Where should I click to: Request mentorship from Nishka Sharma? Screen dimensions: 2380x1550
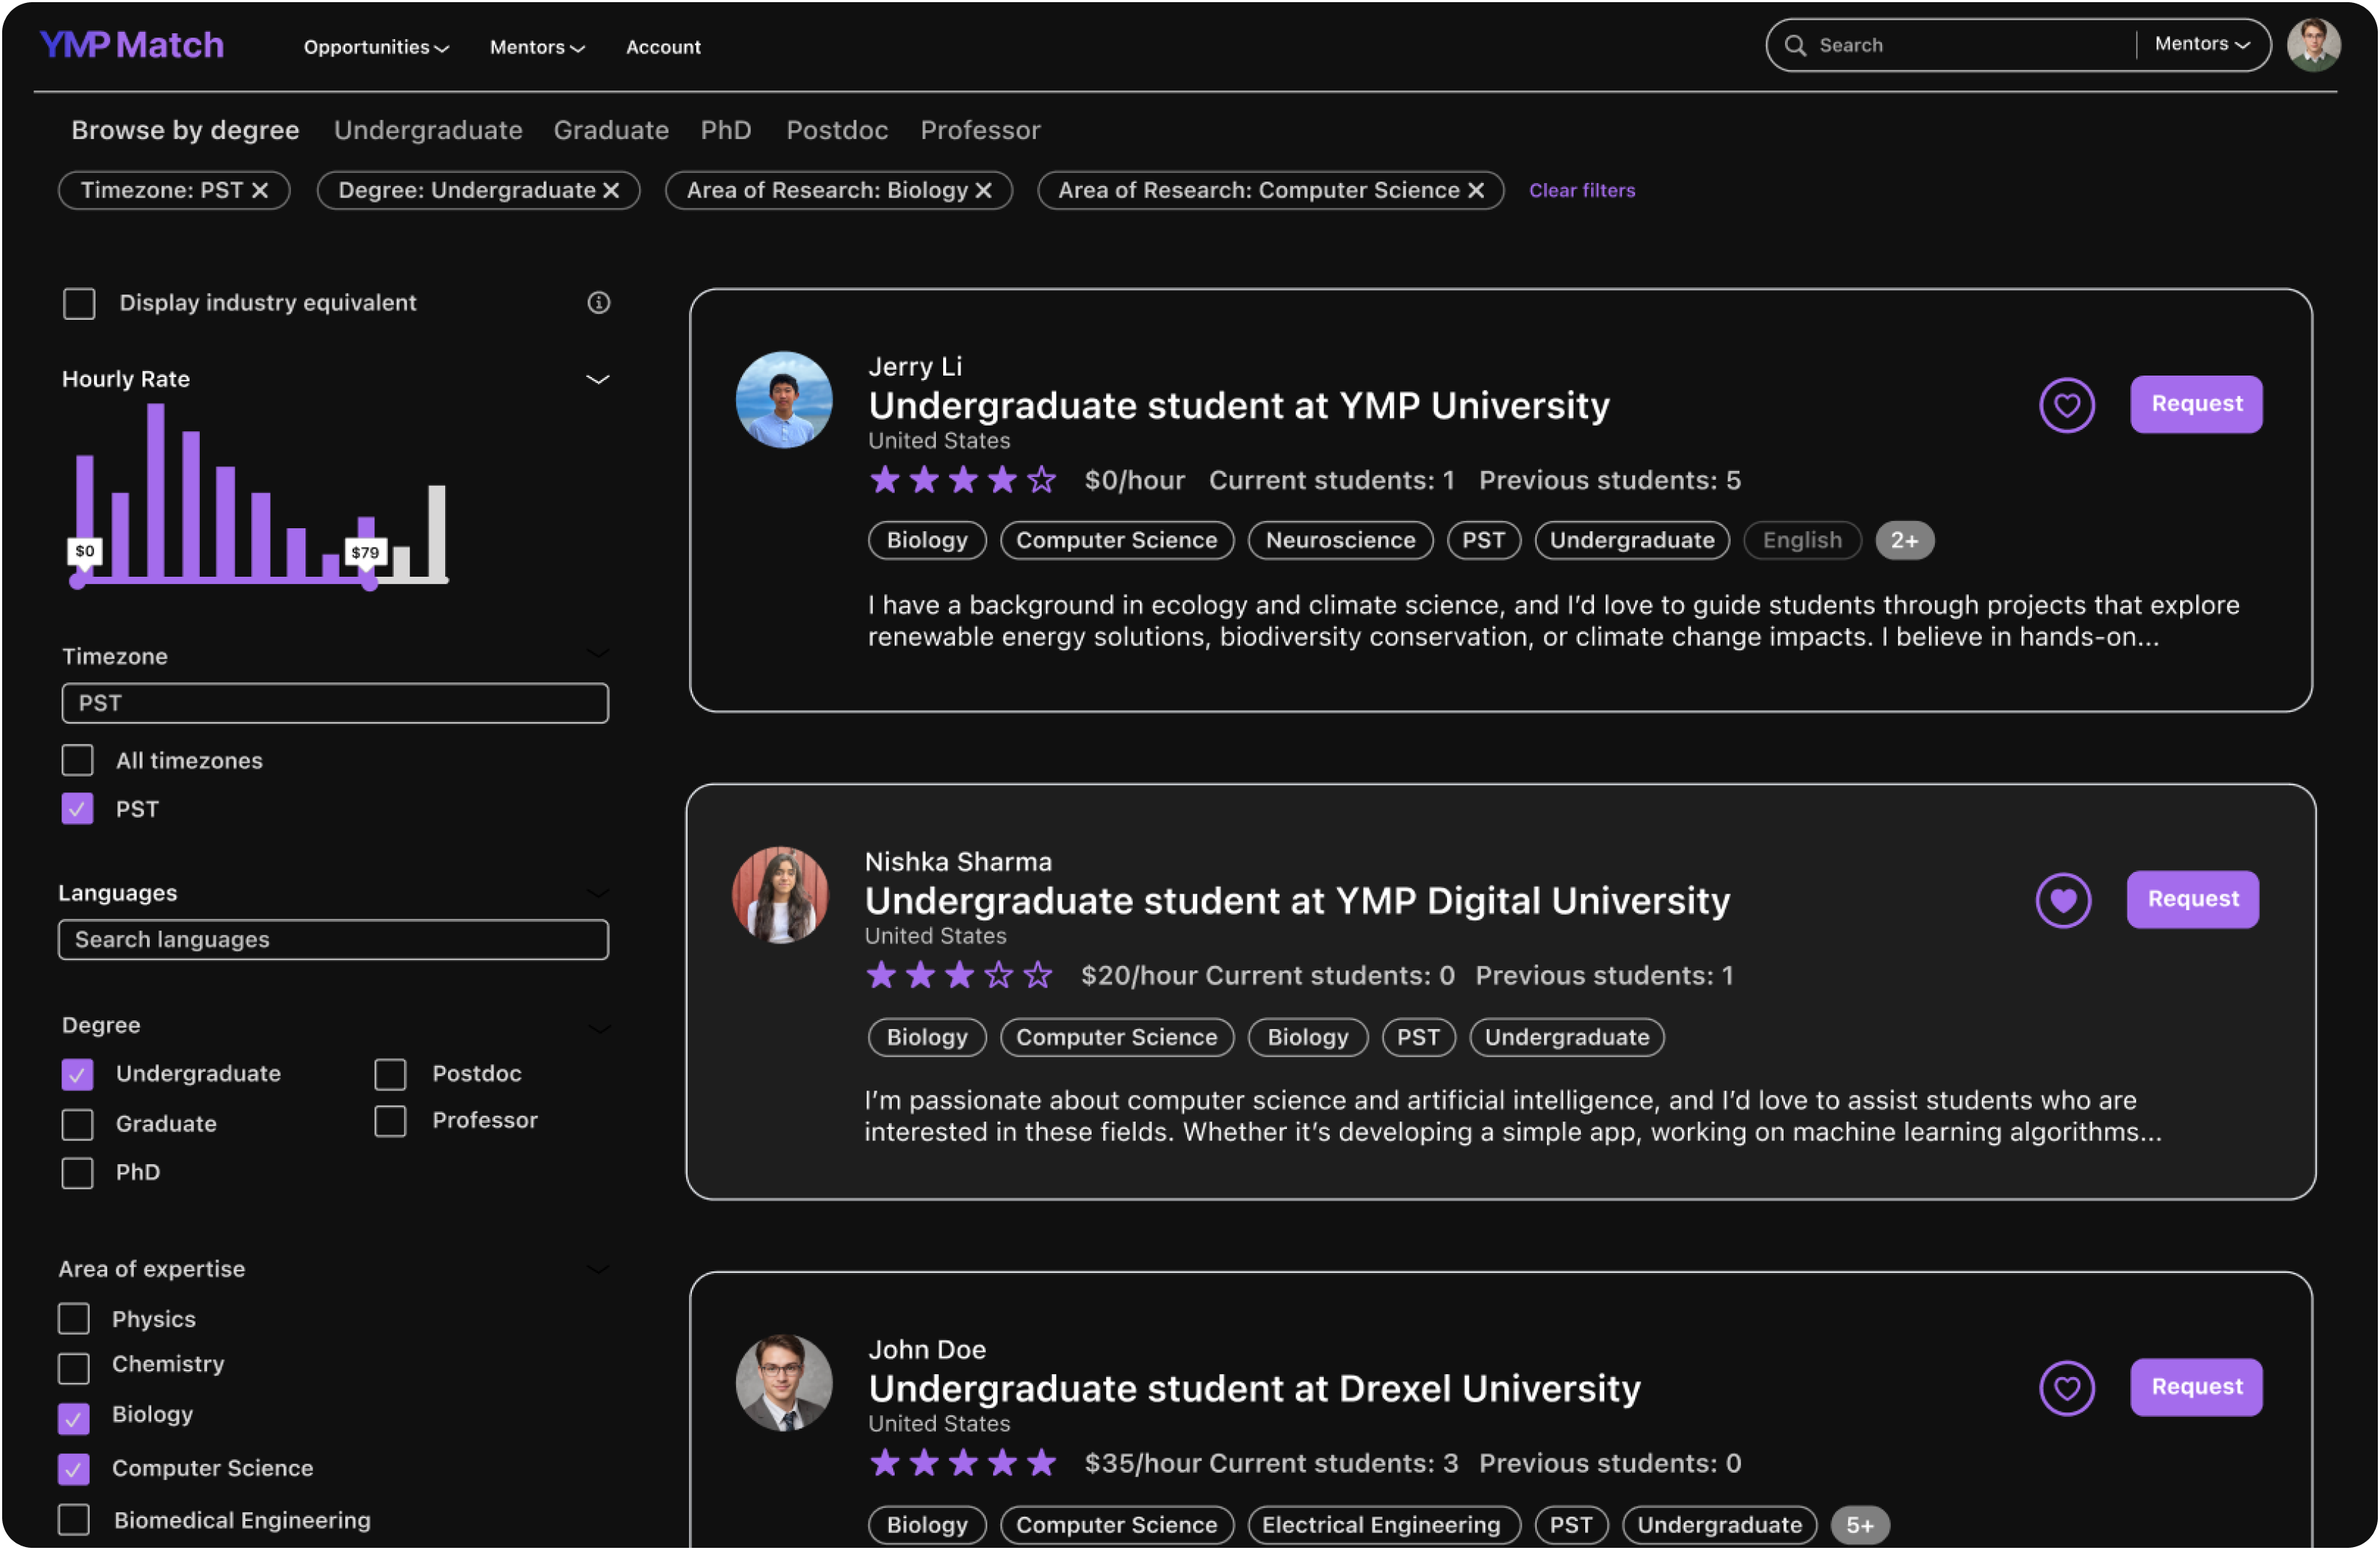point(2192,899)
